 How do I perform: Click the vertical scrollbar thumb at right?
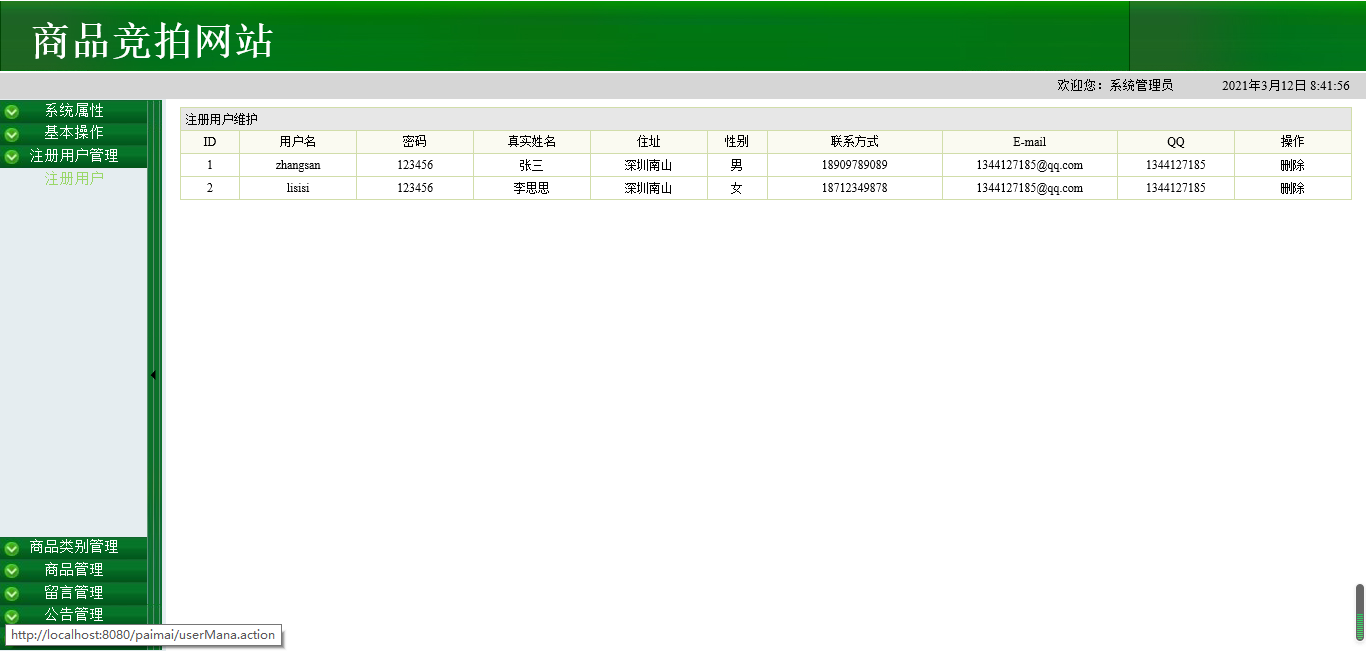(1360, 612)
